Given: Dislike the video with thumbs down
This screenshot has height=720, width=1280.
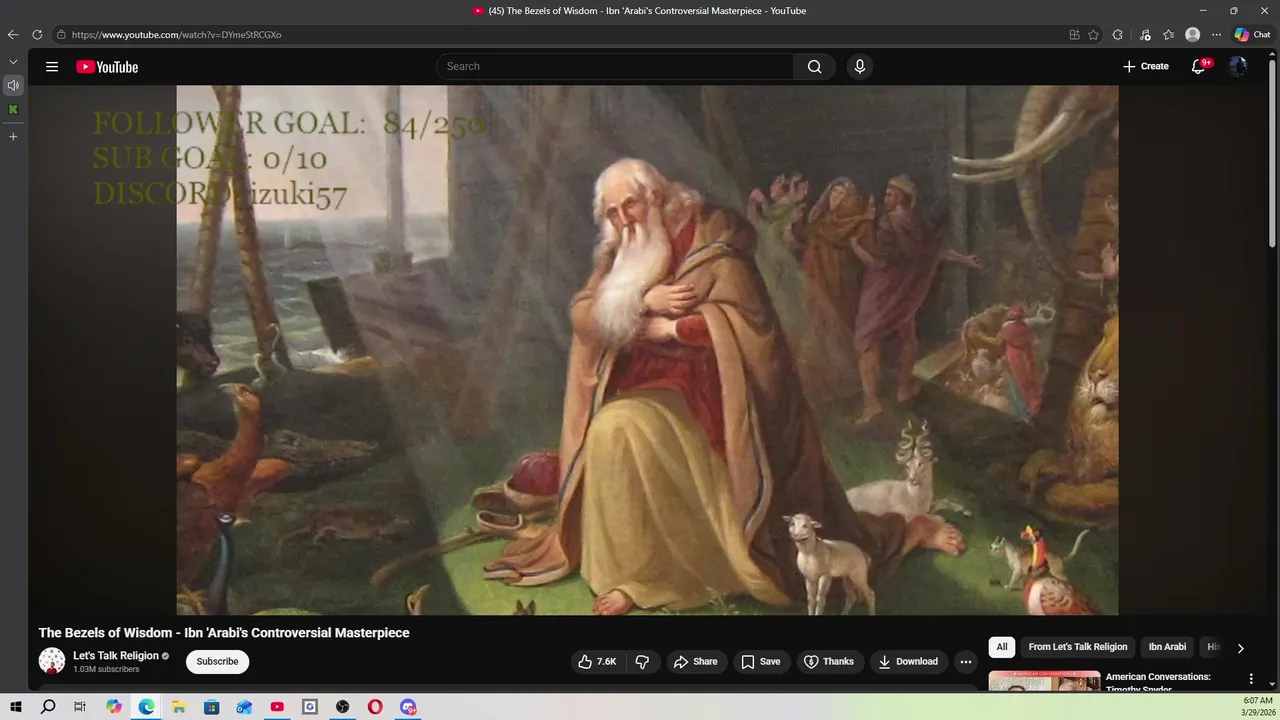Looking at the screenshot, I should 642,662.
